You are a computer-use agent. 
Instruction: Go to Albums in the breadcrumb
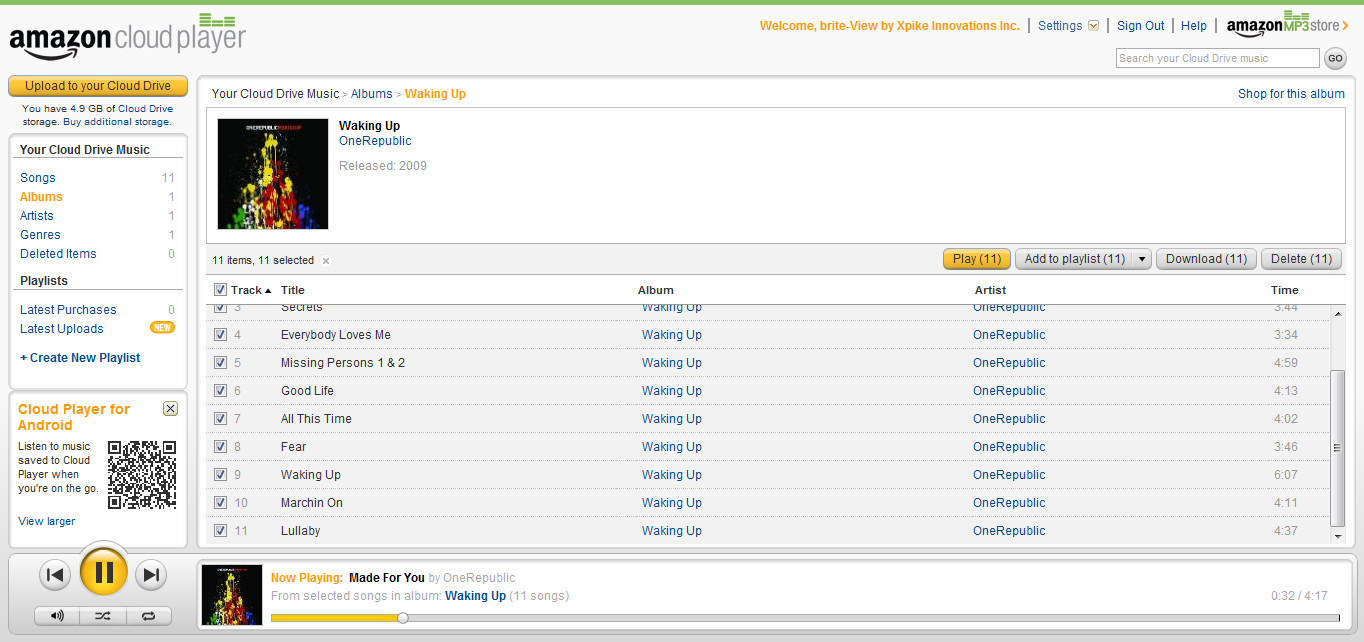(371, 94)
